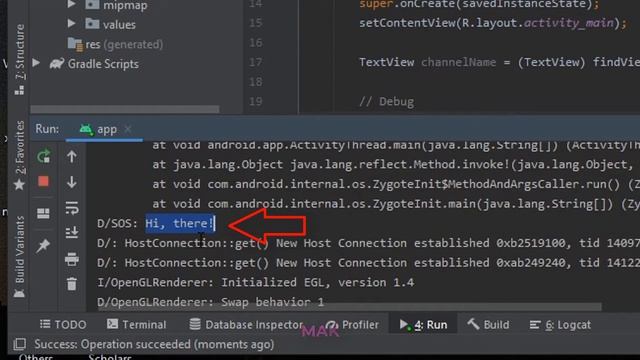Toggle soft-wrap in the console output
Screen dimensions: 640x360
pyautogui.click(x=72, y=208)
